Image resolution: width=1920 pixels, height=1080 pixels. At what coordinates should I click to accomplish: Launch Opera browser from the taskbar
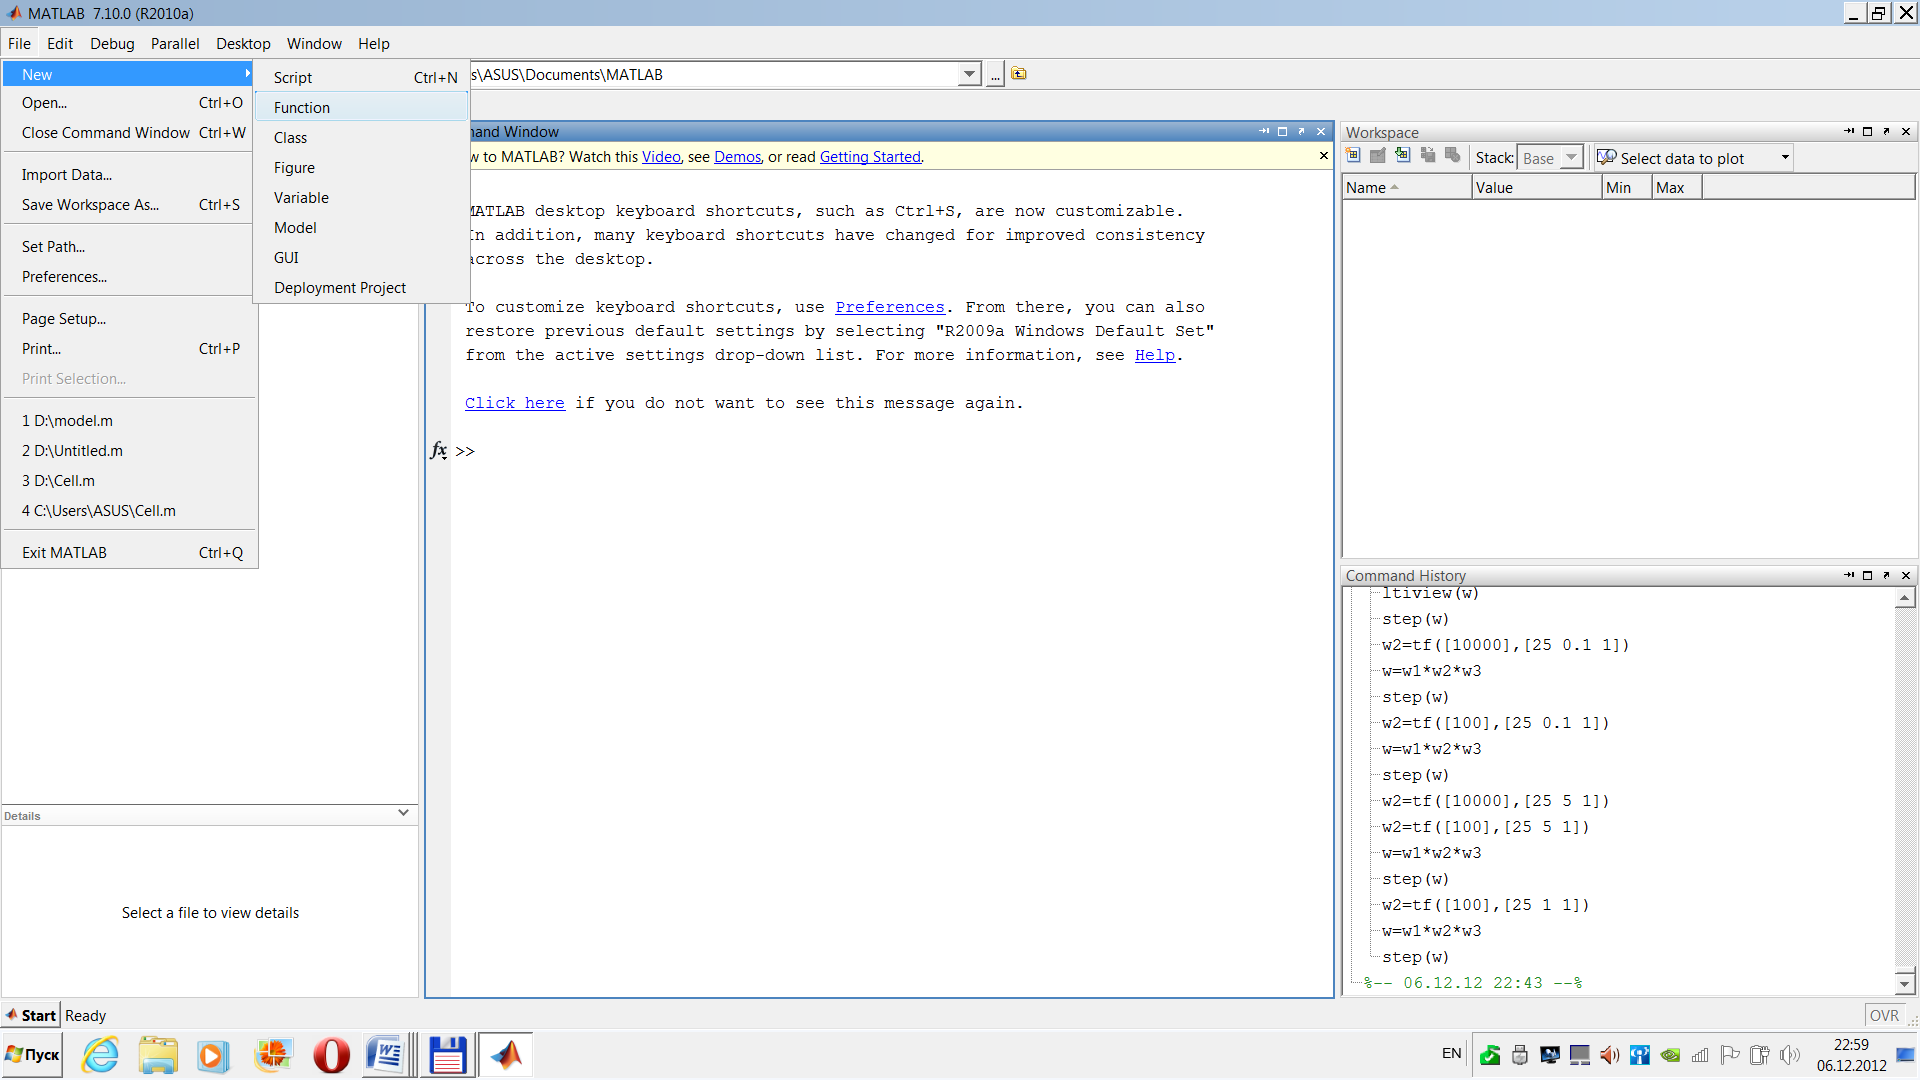point(331,1055)
